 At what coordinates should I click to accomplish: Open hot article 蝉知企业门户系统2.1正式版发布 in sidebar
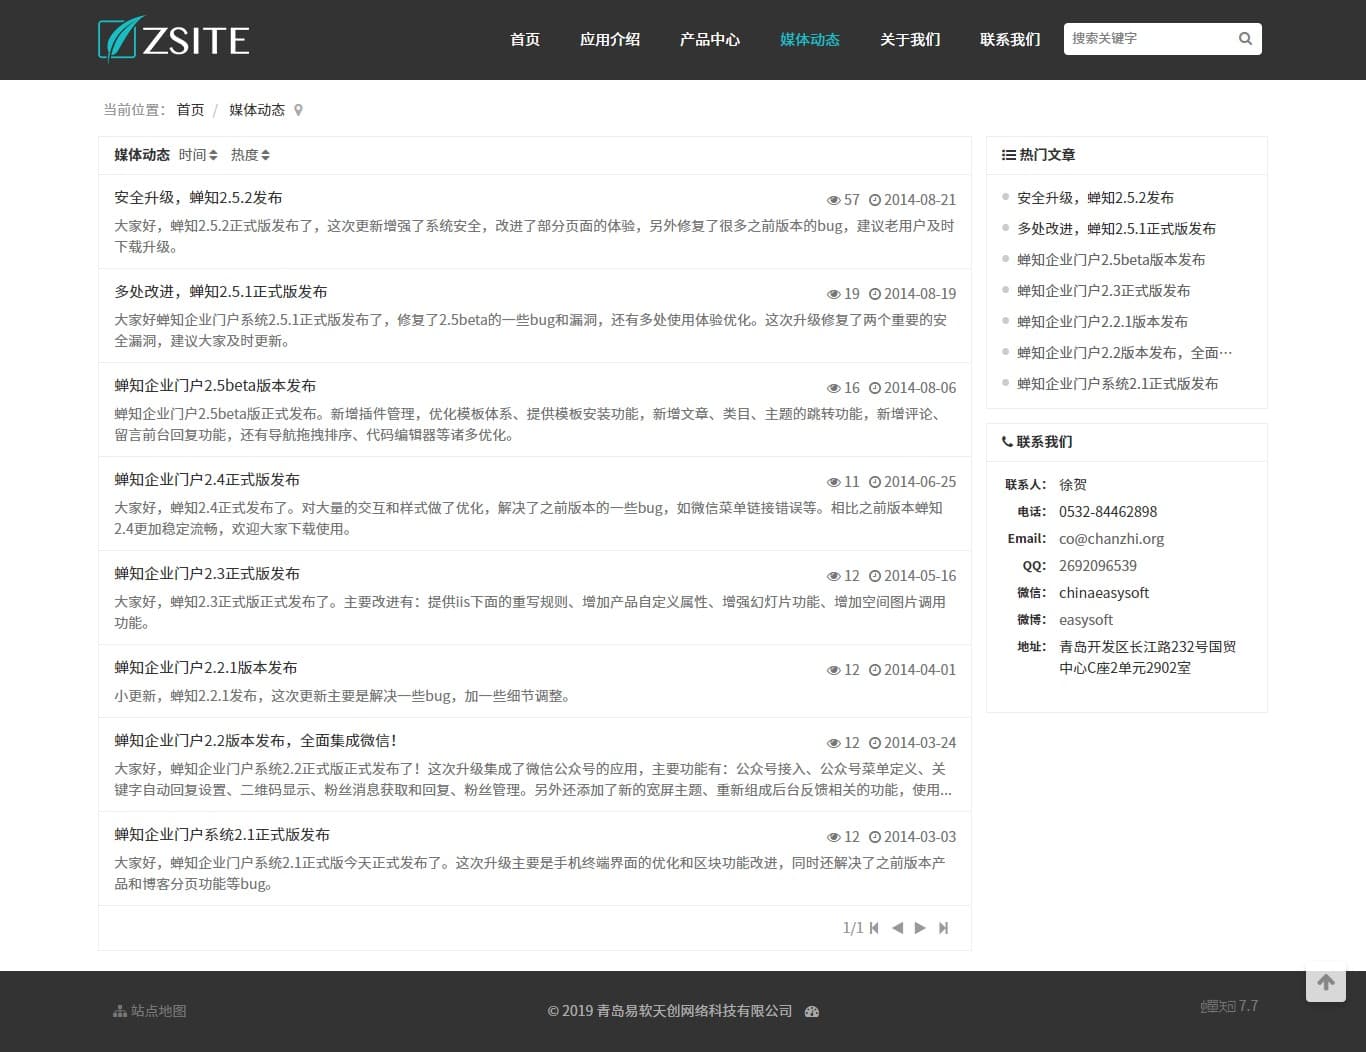[1117, 384]
